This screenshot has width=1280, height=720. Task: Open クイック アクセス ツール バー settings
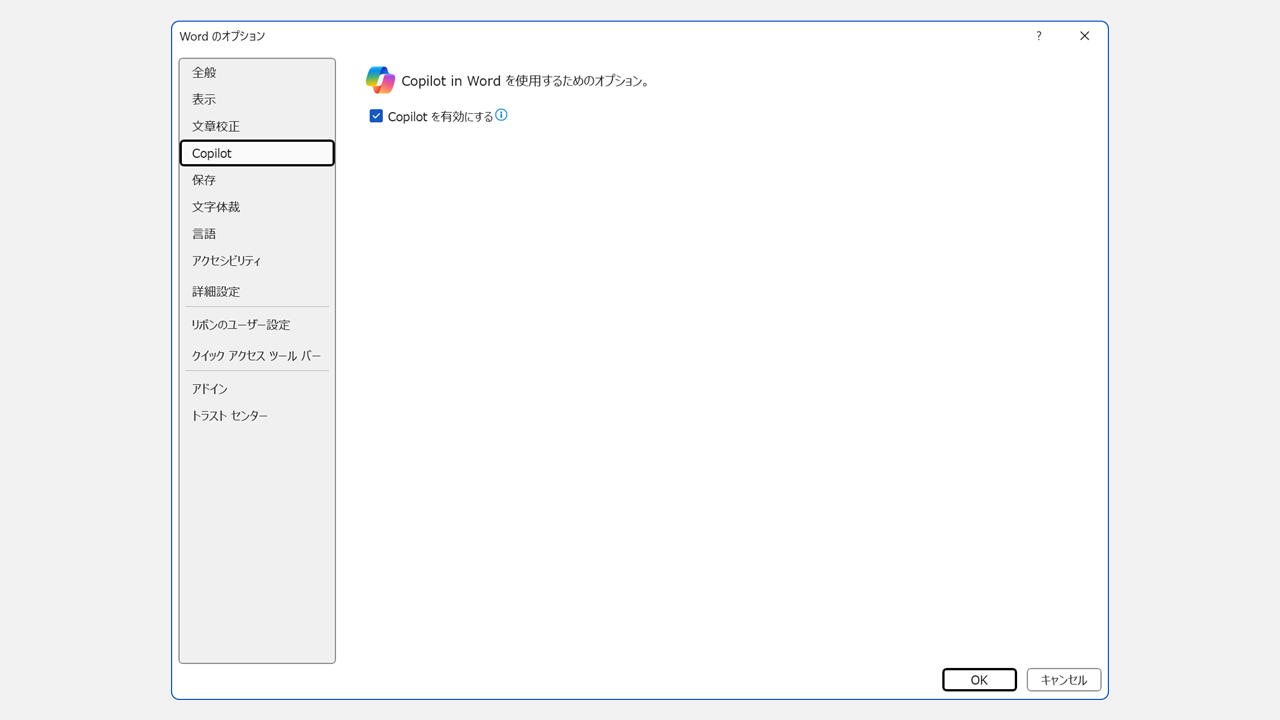tap(256, 356)
